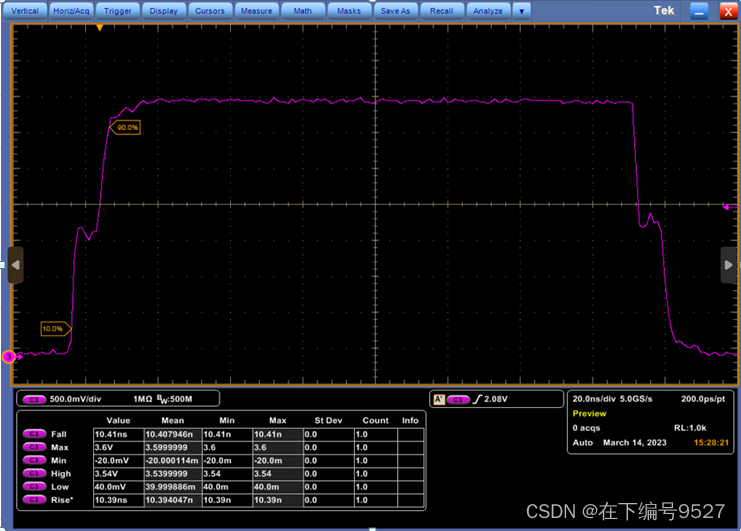Select the C3 channel badge at 500.0mV/div

(x=34, y=399)
